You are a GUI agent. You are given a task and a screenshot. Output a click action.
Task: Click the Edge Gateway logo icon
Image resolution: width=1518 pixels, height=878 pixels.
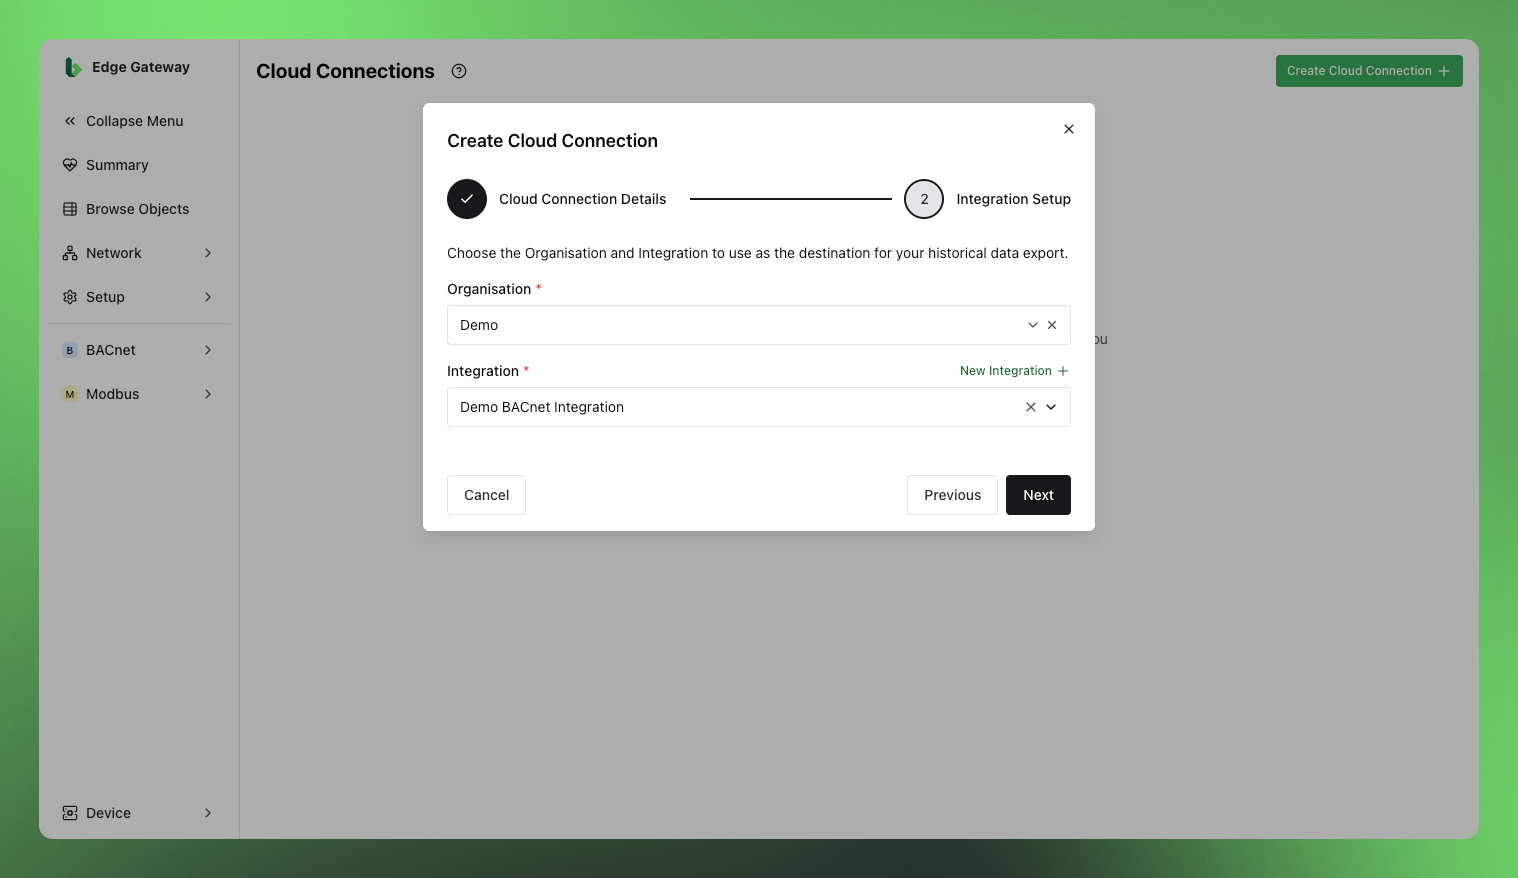72,67
